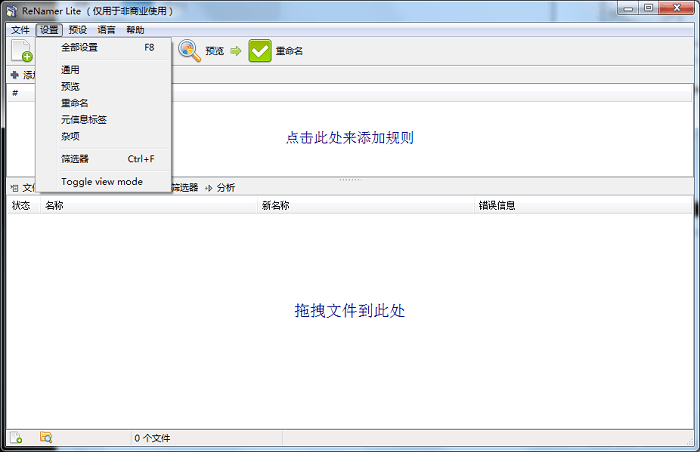This screenshot has width=700, height=452.
Task: Click the splitter grip between rules and files
Action: pos(350,180)
